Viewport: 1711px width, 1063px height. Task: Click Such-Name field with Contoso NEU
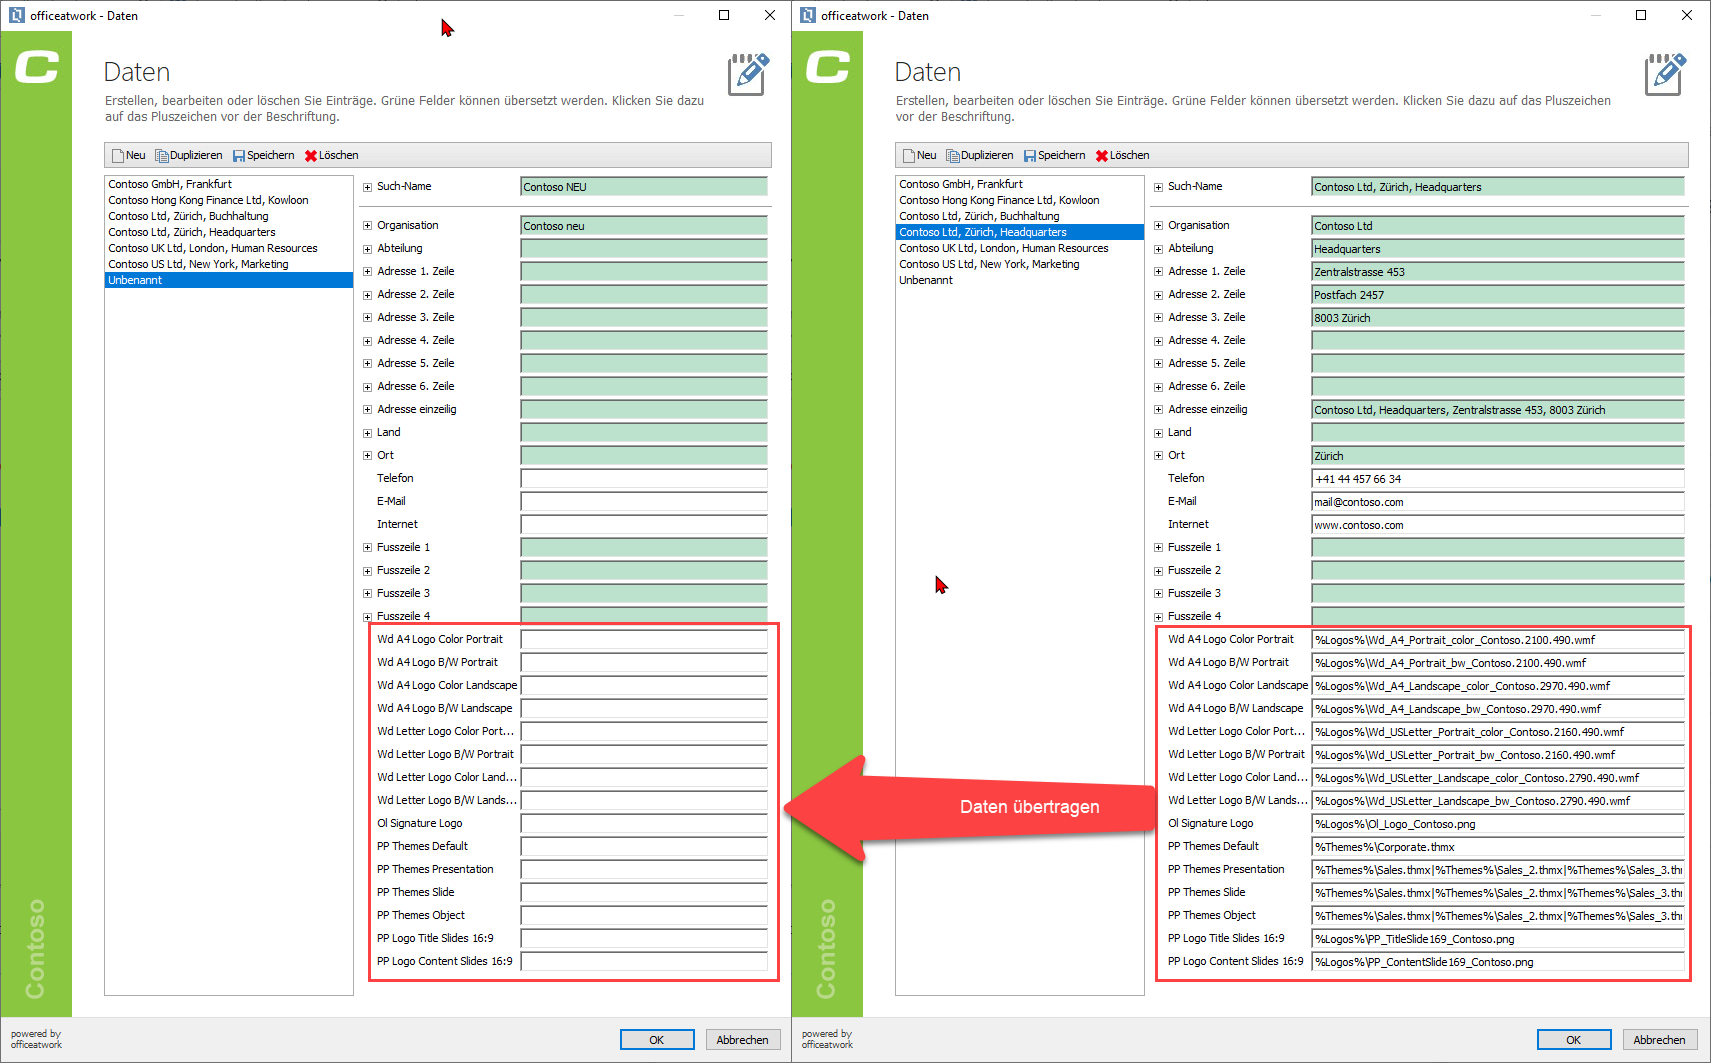click(644, 187)
